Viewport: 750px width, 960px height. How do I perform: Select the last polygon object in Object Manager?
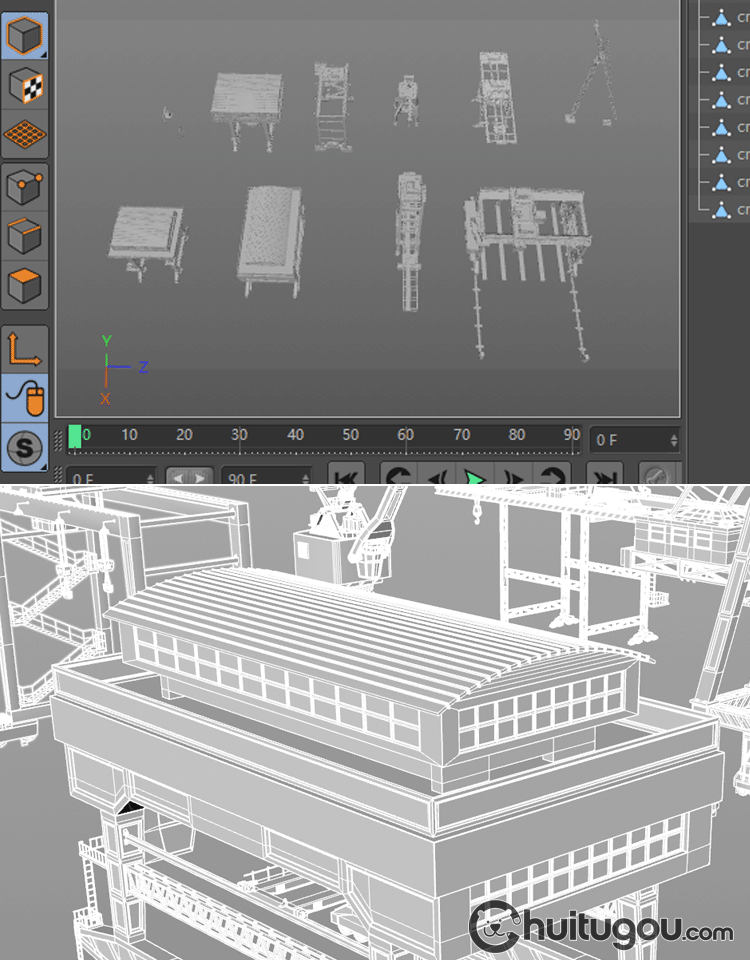click(720, 210)
